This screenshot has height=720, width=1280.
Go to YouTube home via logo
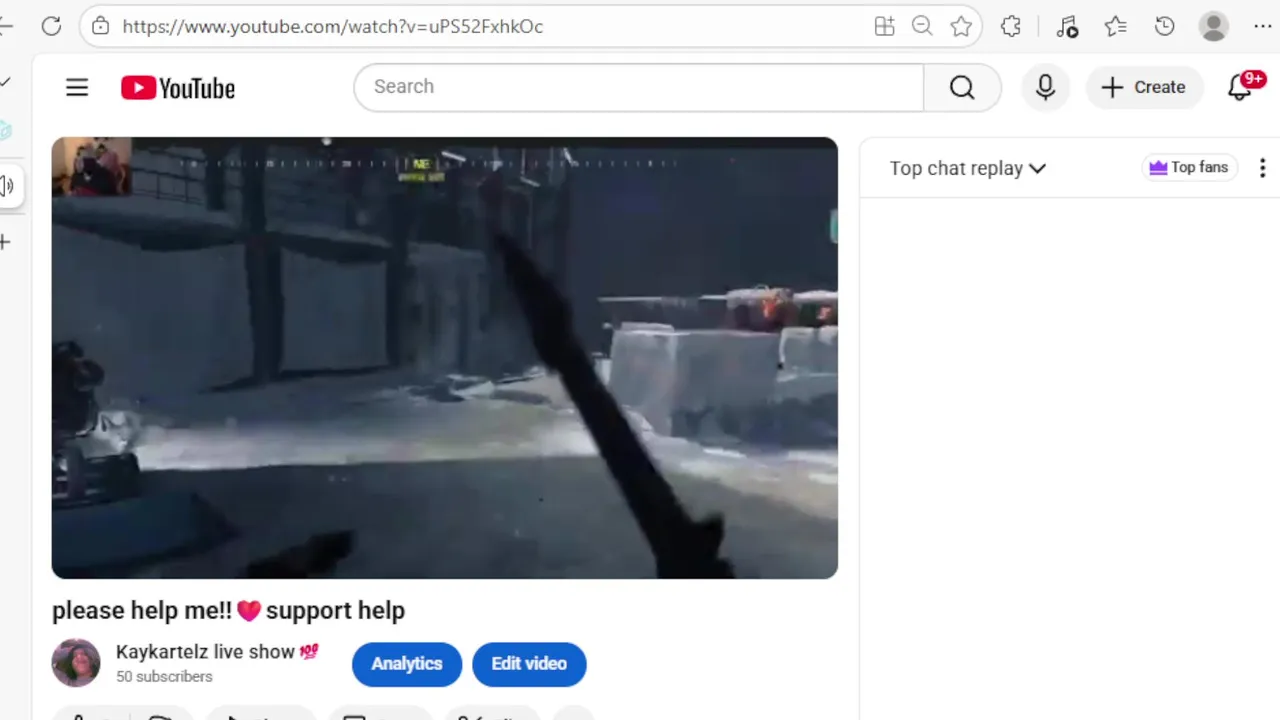[x=178, y=88]
